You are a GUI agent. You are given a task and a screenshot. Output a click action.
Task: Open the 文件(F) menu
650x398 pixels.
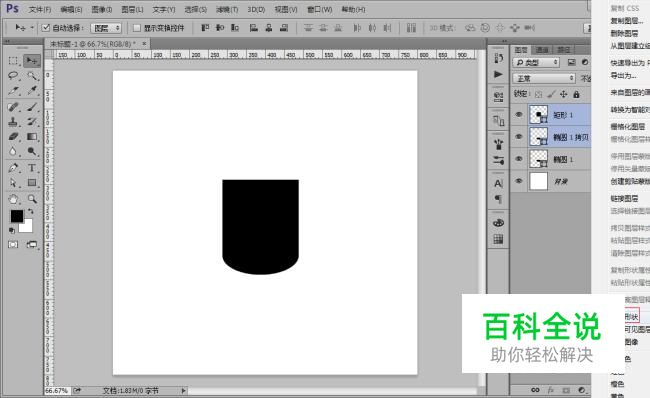40,9
